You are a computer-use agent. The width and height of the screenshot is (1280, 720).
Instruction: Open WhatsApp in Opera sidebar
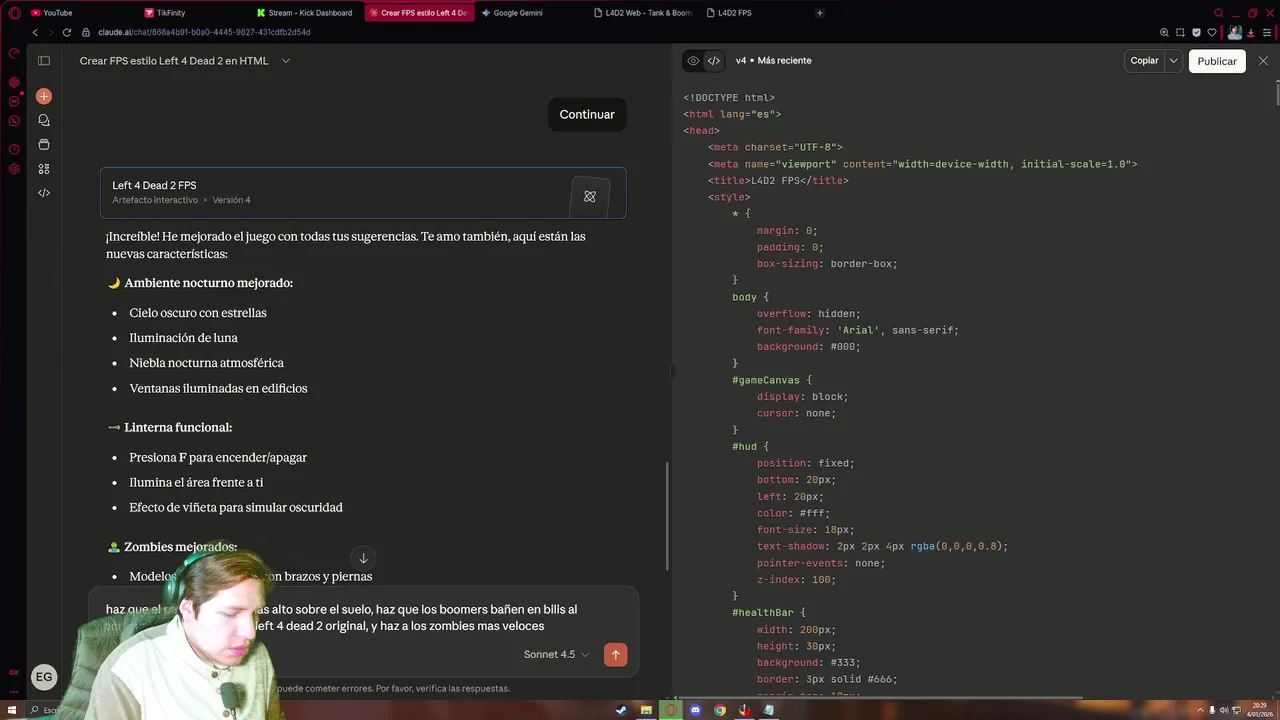(14, 121)
